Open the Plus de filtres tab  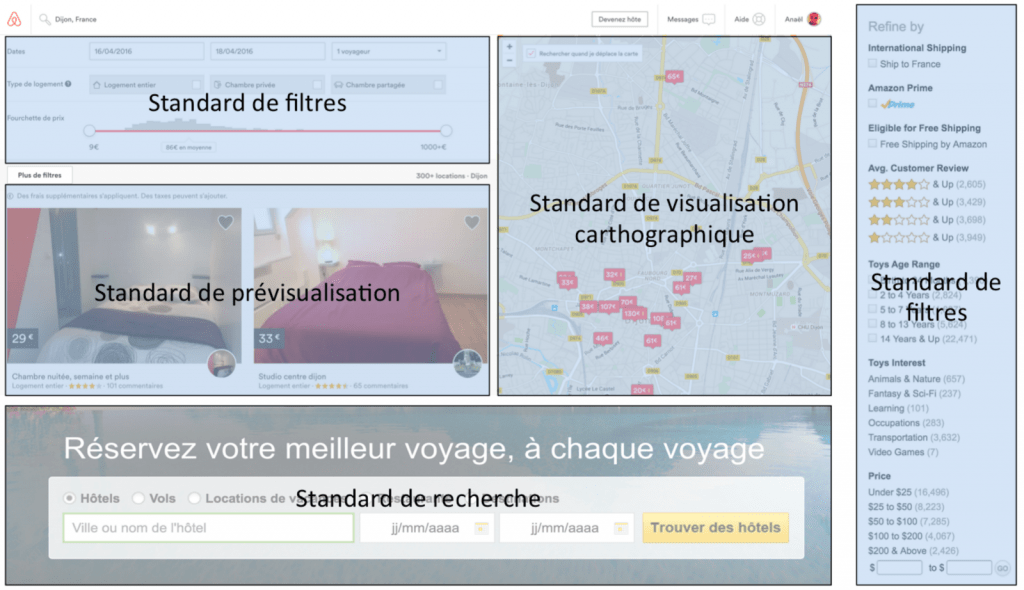[x=40, y=175]
